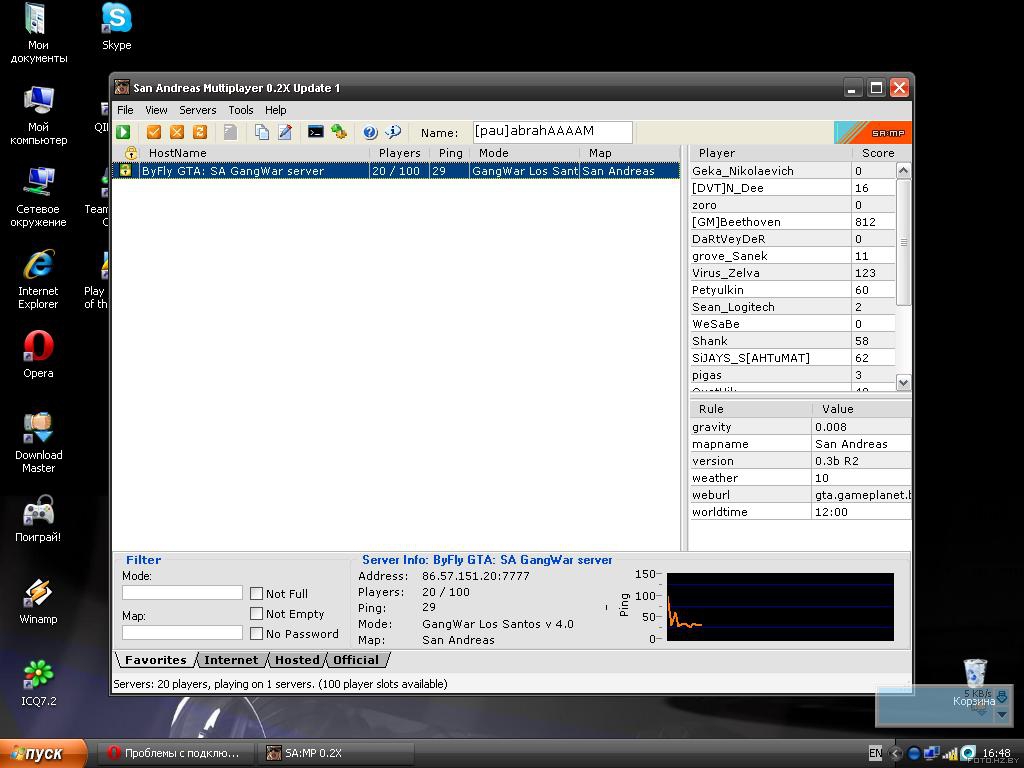
Task: Click the green Connect play icon
Action: [123, 133]
